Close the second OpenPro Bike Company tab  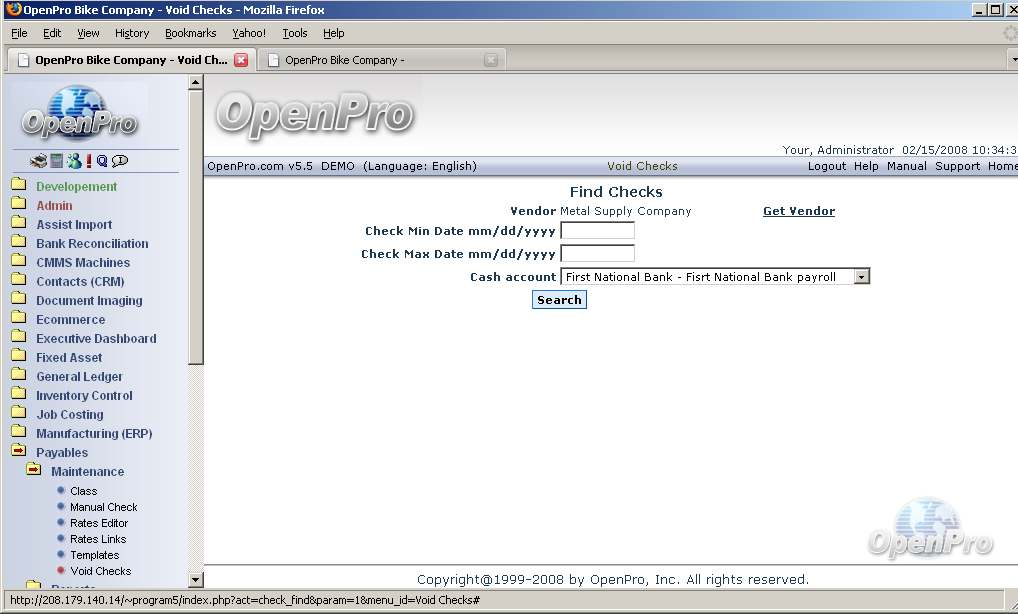coord(491,60)
